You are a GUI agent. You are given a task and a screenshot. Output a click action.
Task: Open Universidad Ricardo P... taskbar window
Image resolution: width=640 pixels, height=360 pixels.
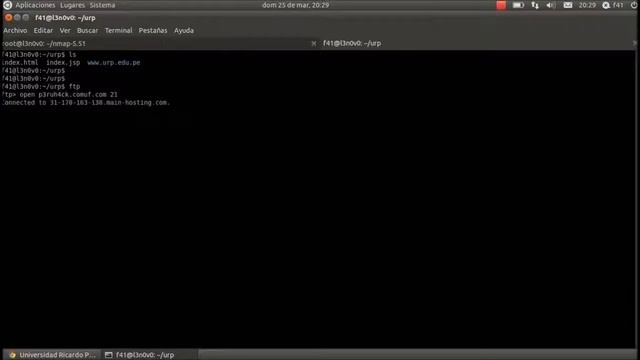point(52,355)
